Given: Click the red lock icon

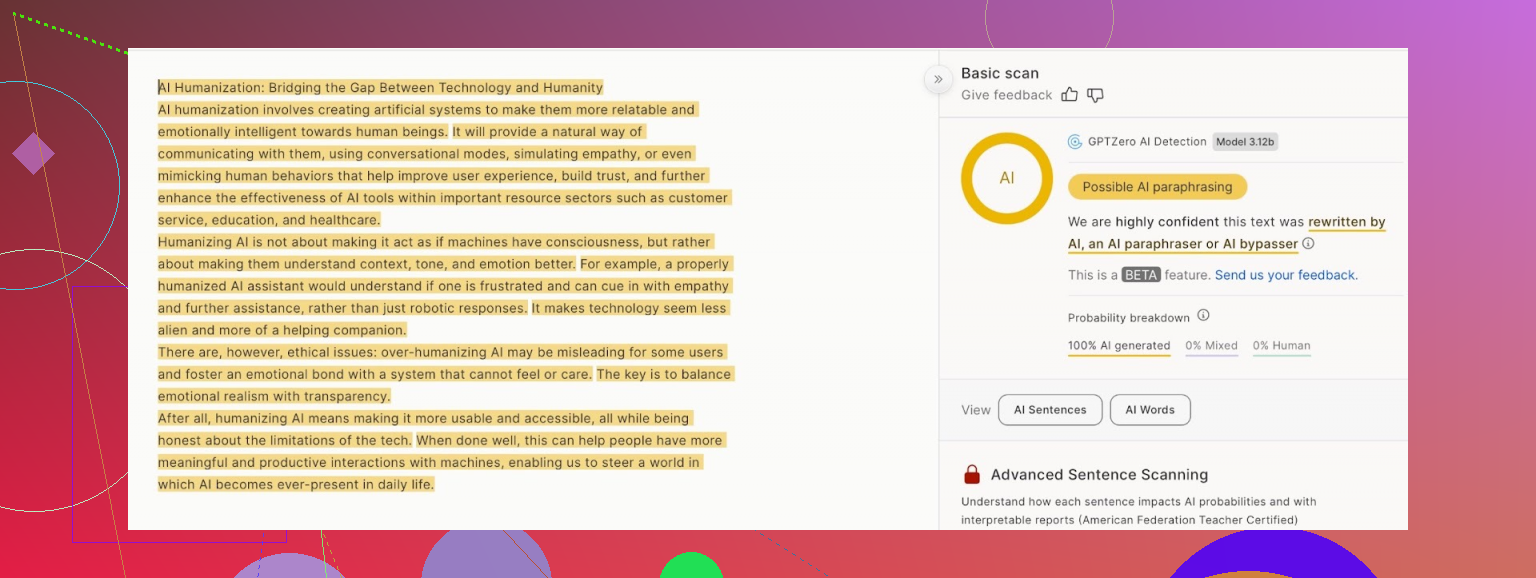Looking at the screenshot, I should pos(972,475).
